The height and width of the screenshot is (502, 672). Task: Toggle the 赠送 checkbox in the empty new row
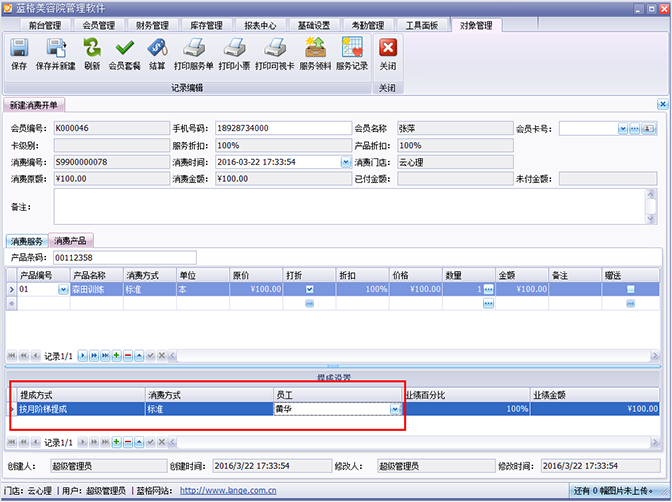click(x=630, y=304)
